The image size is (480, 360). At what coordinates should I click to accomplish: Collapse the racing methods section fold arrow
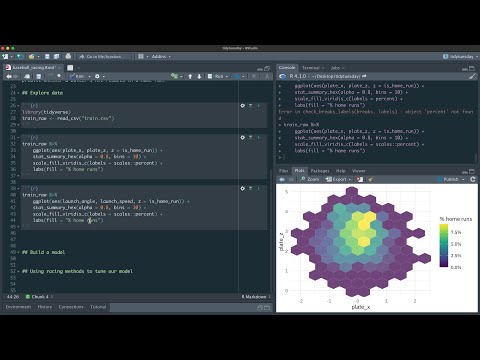pos(18,271)
